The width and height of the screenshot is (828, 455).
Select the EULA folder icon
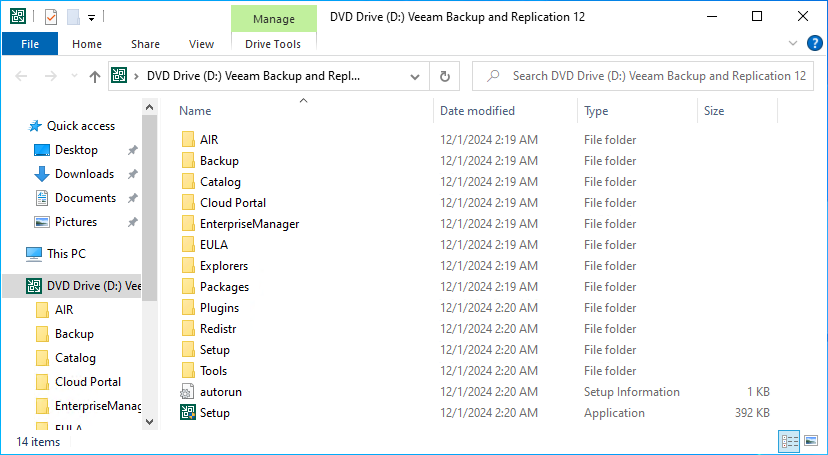click(188, 244)
